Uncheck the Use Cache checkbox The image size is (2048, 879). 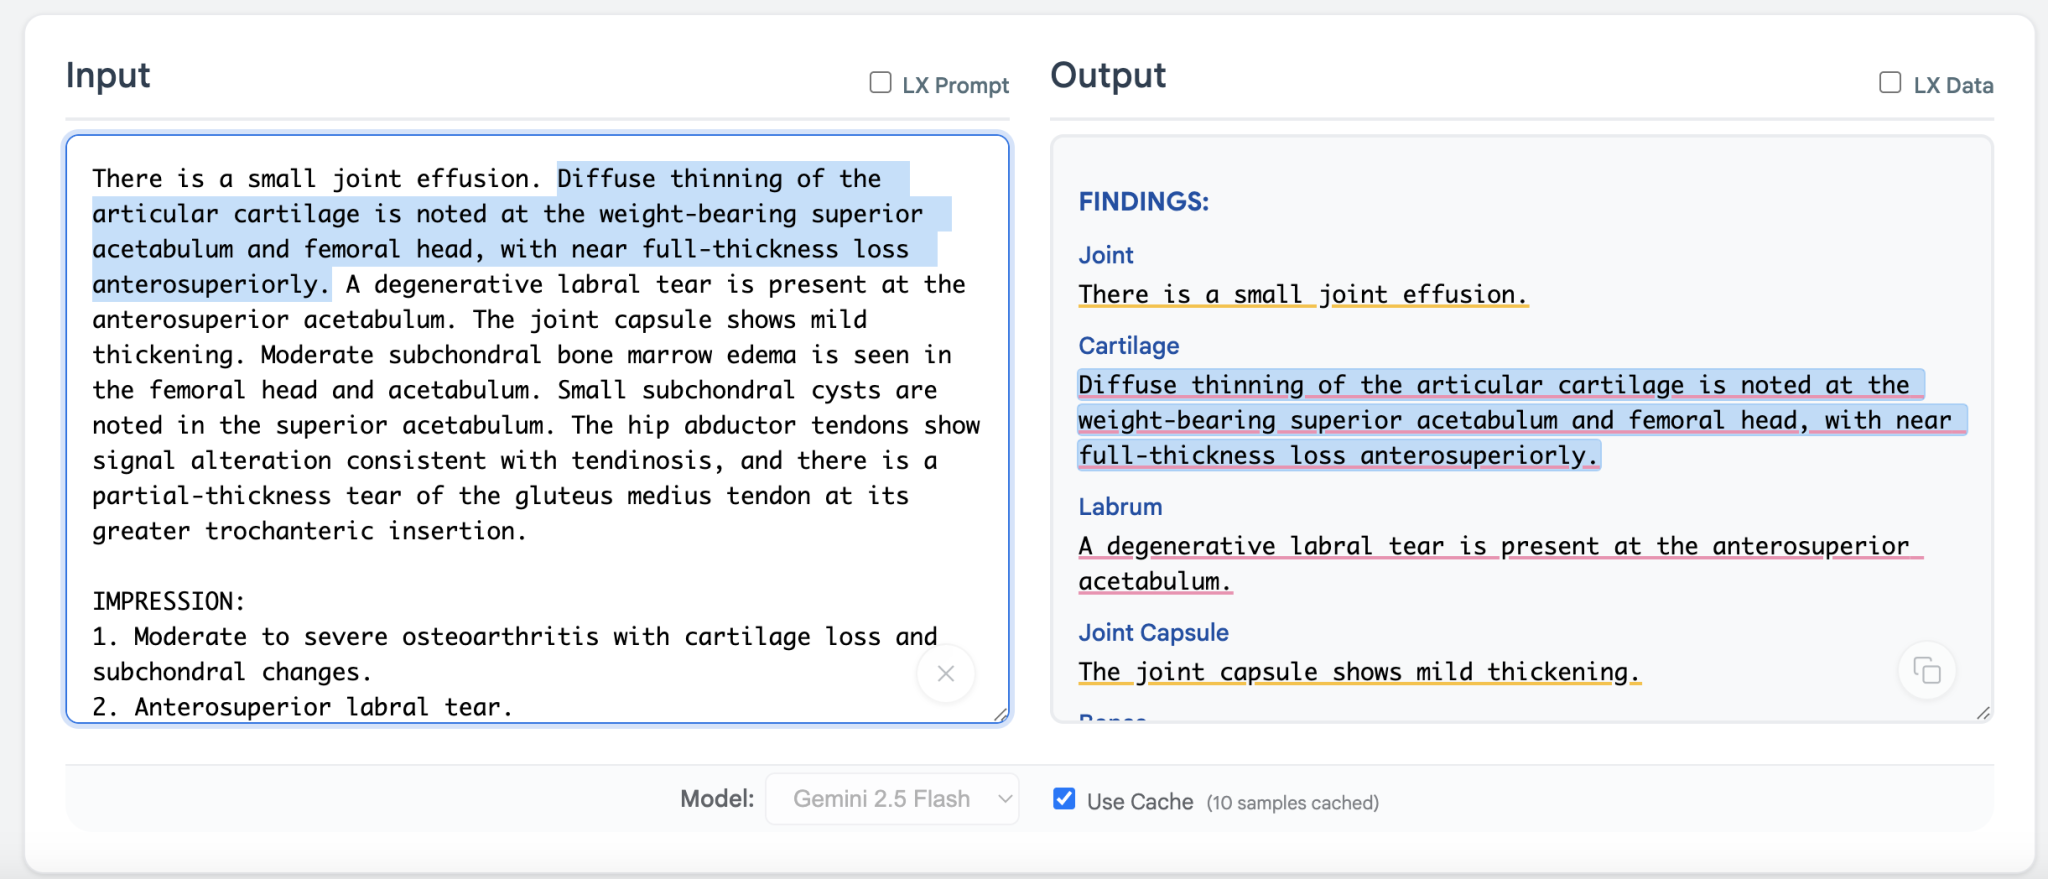click(1064, 799)
